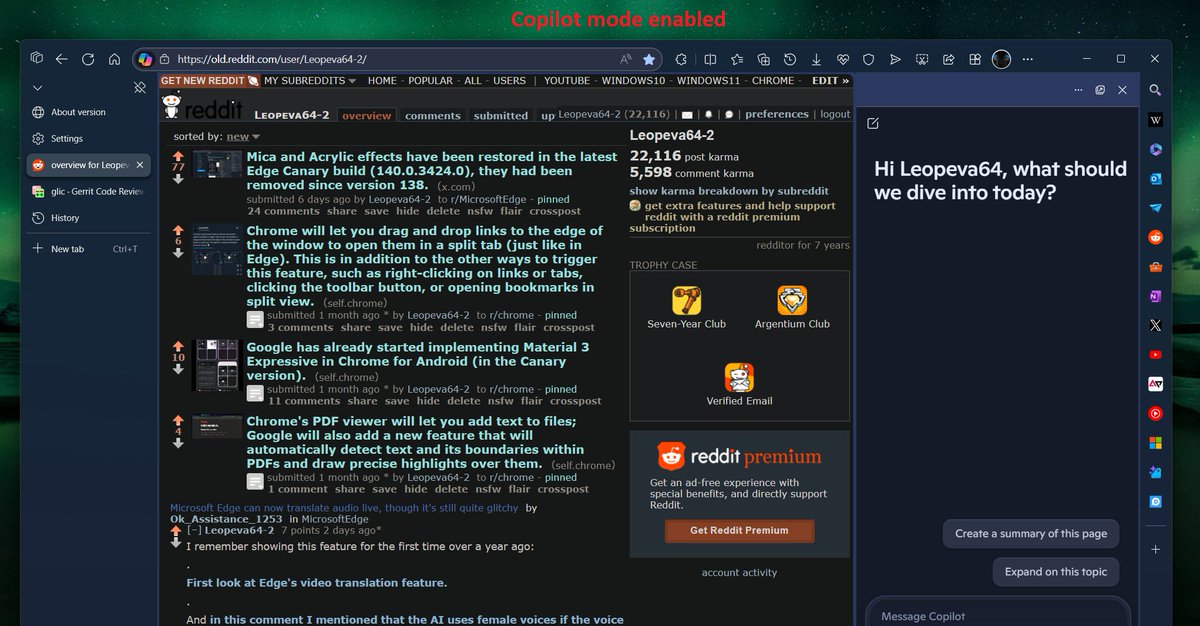Switch to the glic - Gerrit Code Review tab
Viewport: 1200px width, 626px height.
click(88, 191)
